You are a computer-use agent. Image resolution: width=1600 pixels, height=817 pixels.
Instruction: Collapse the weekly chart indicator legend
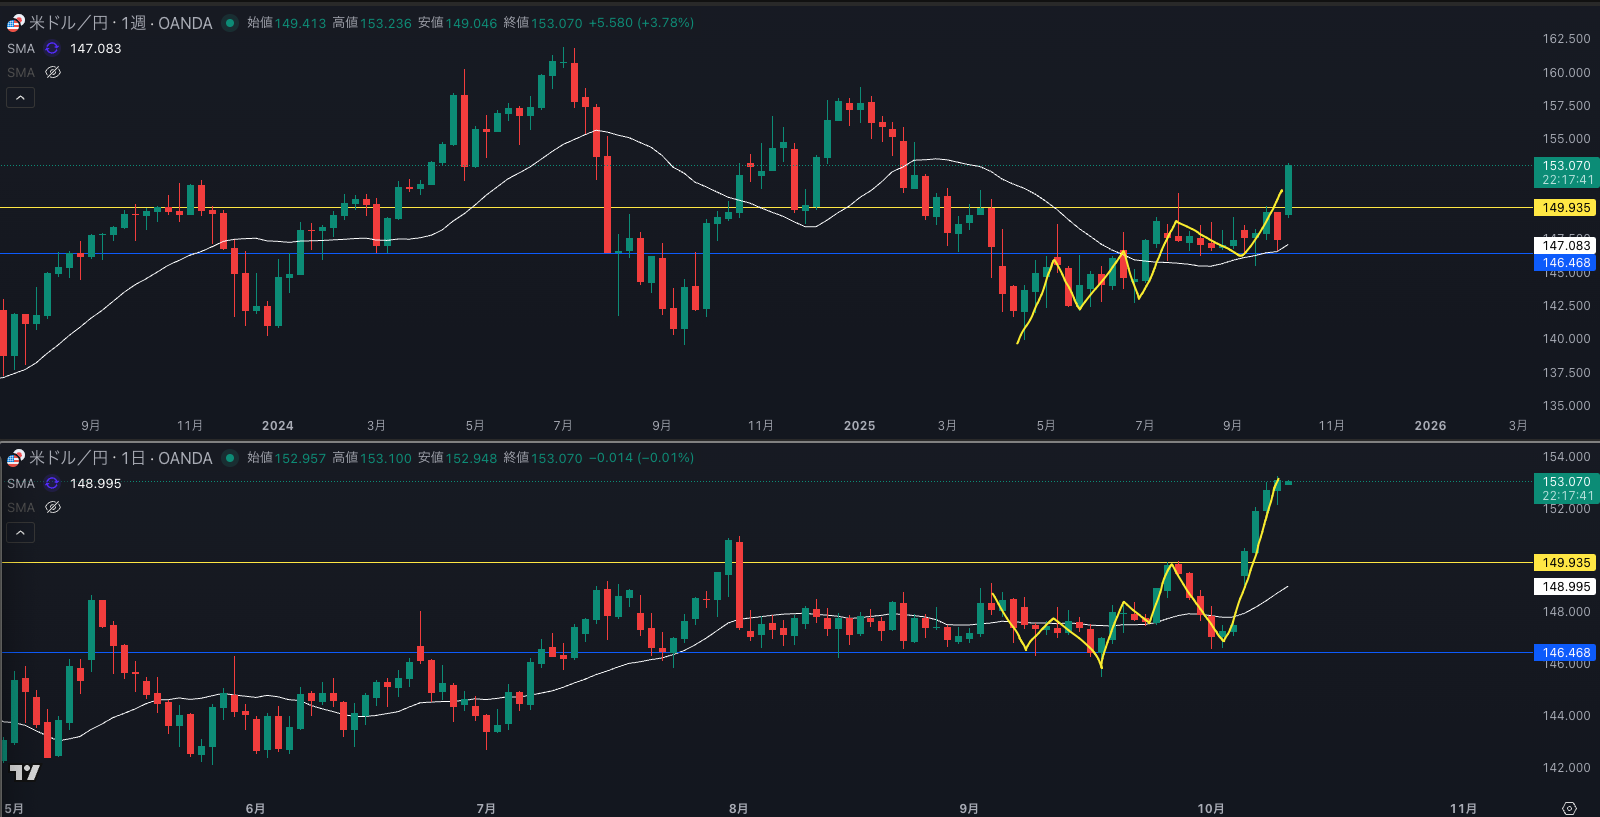[x=20, y=97]
